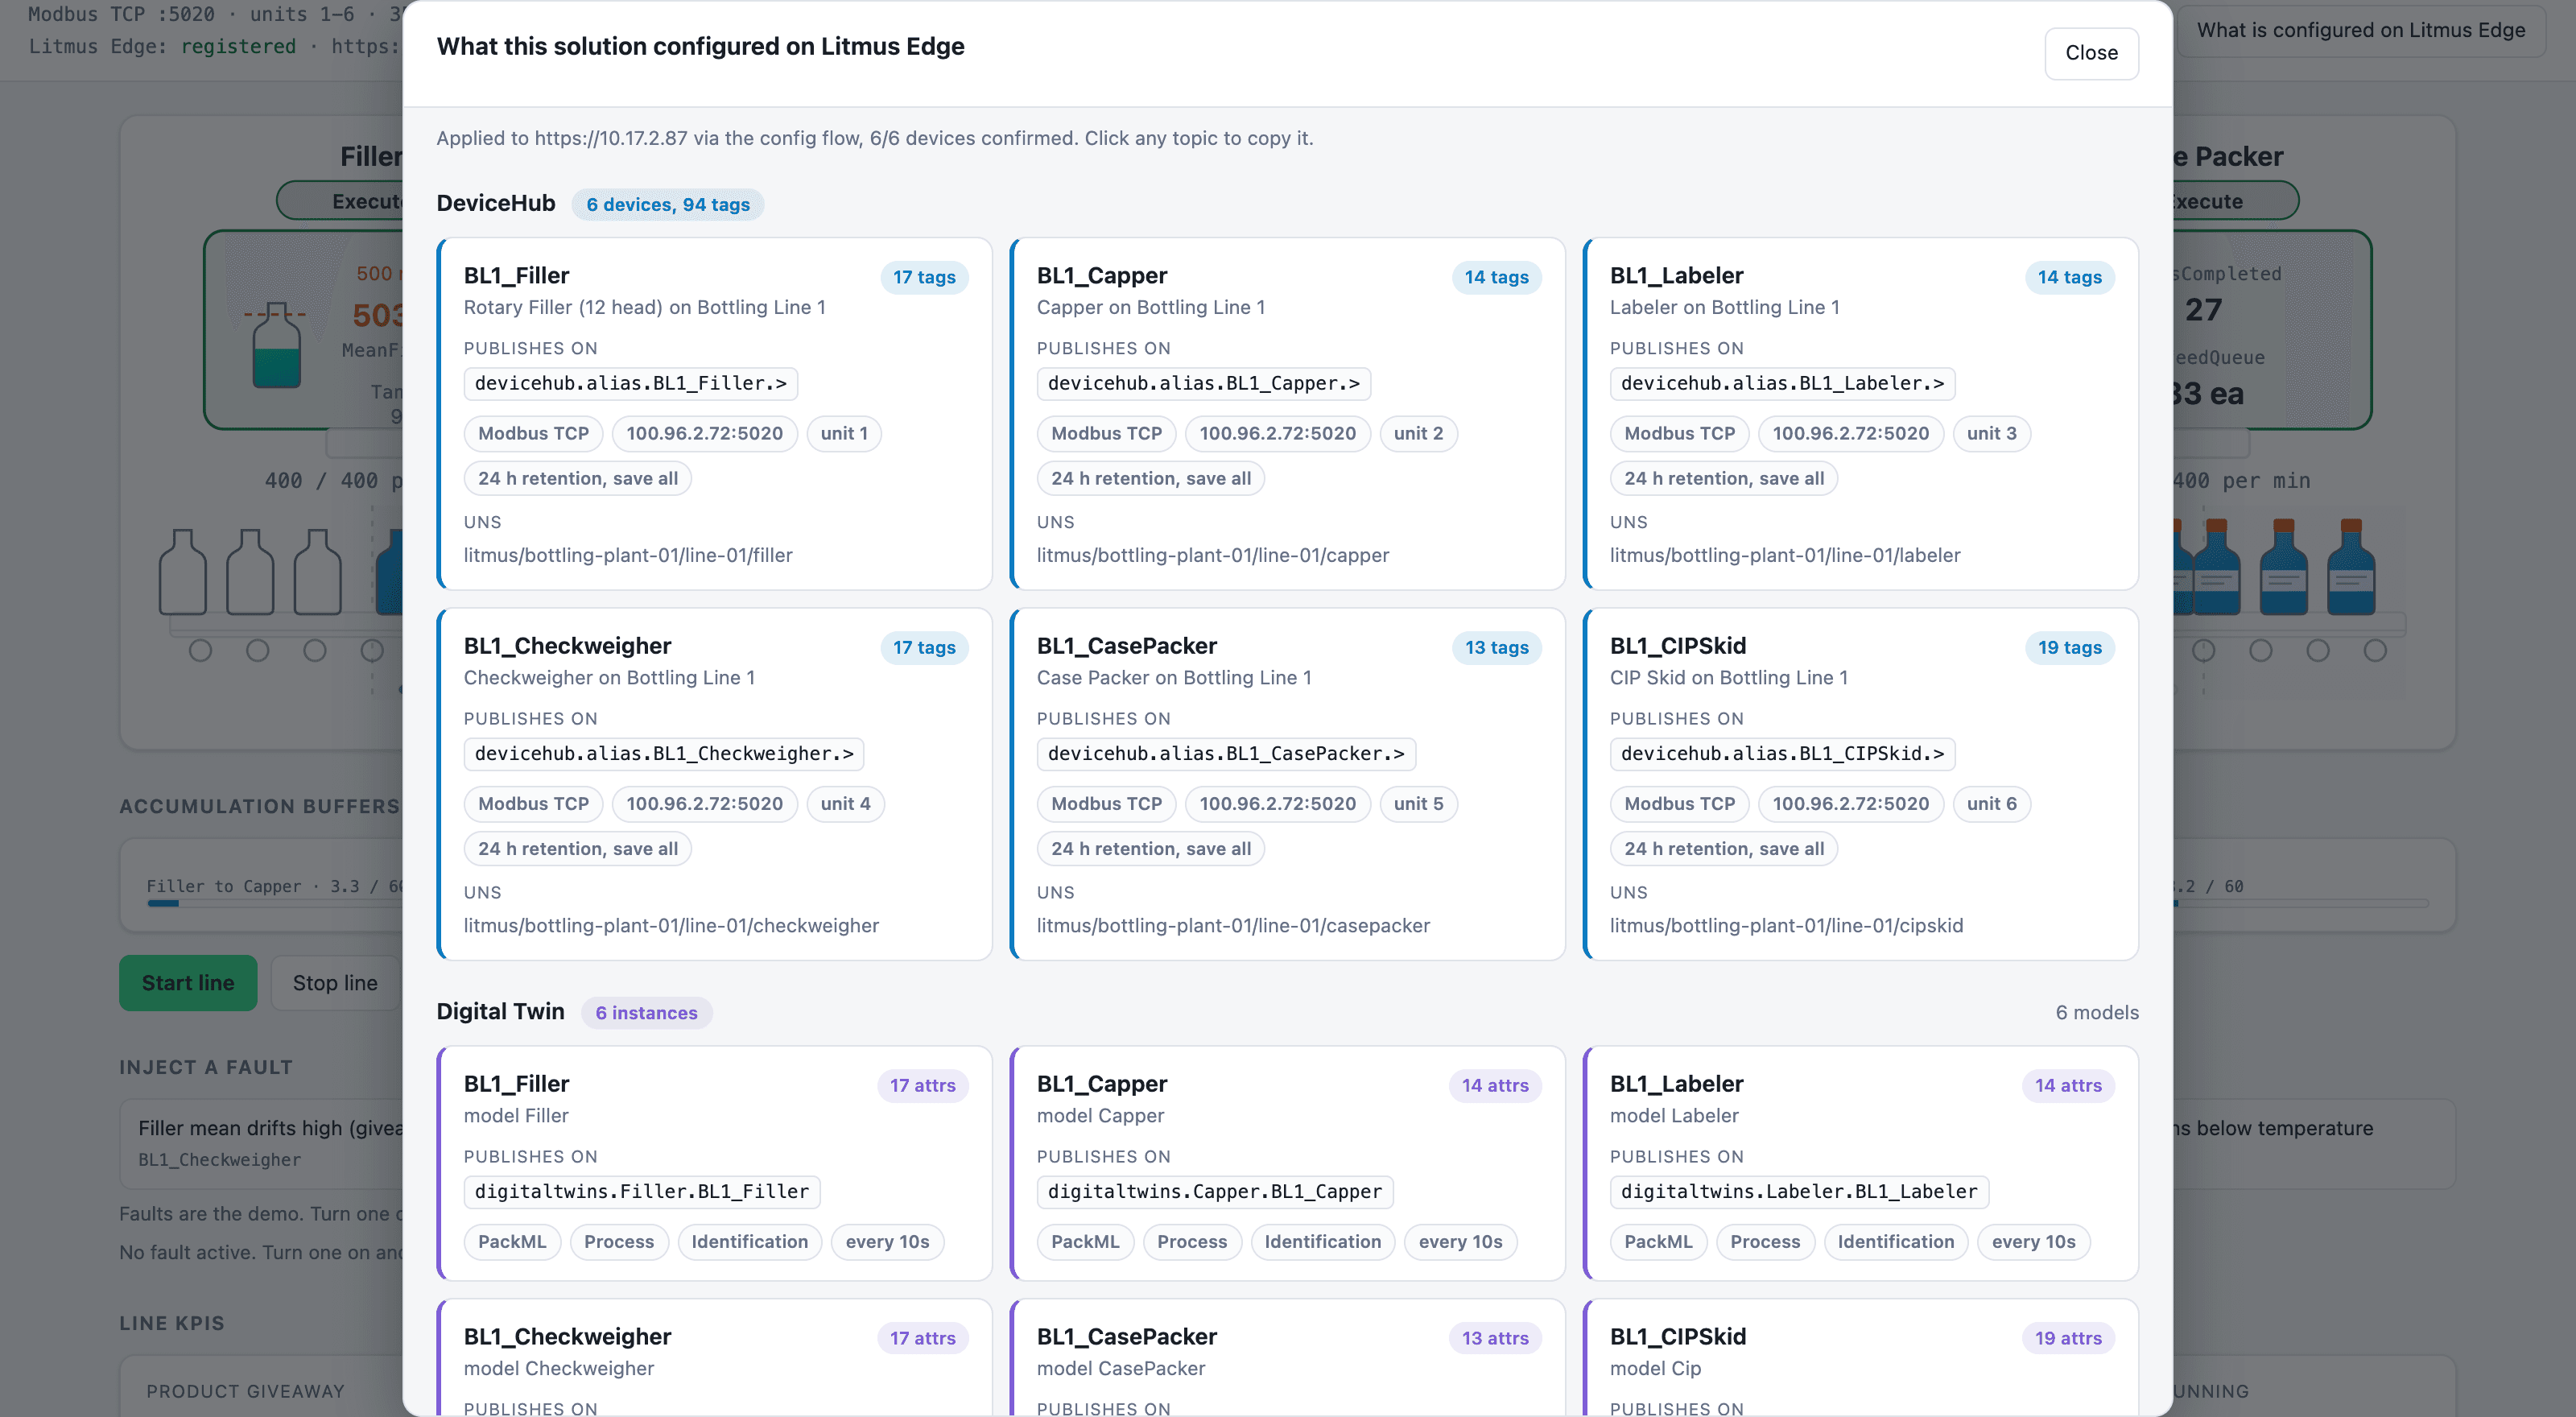Close the Litmus Edge configuration dialog
Image resolution: width=2576 pixels, height=1417 pixels.
click(x=2091, y=53)
